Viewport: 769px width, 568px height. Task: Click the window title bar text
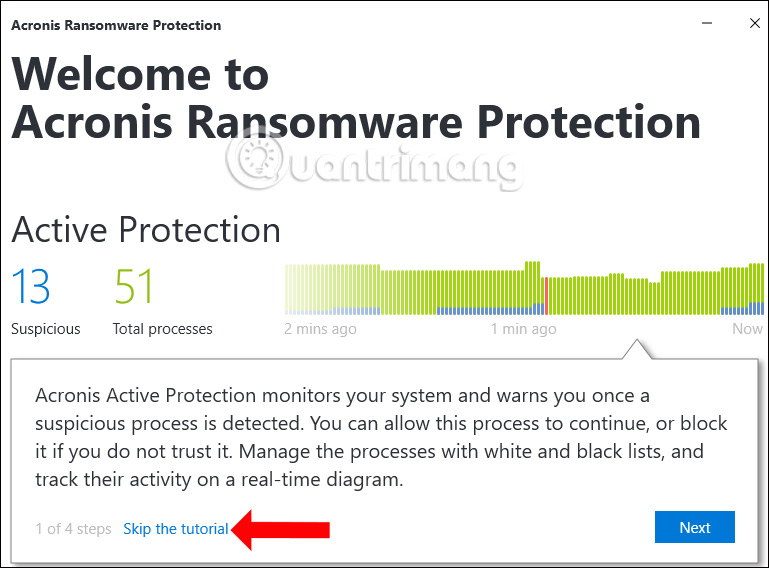pyautogui.click(x=116, y=25)
